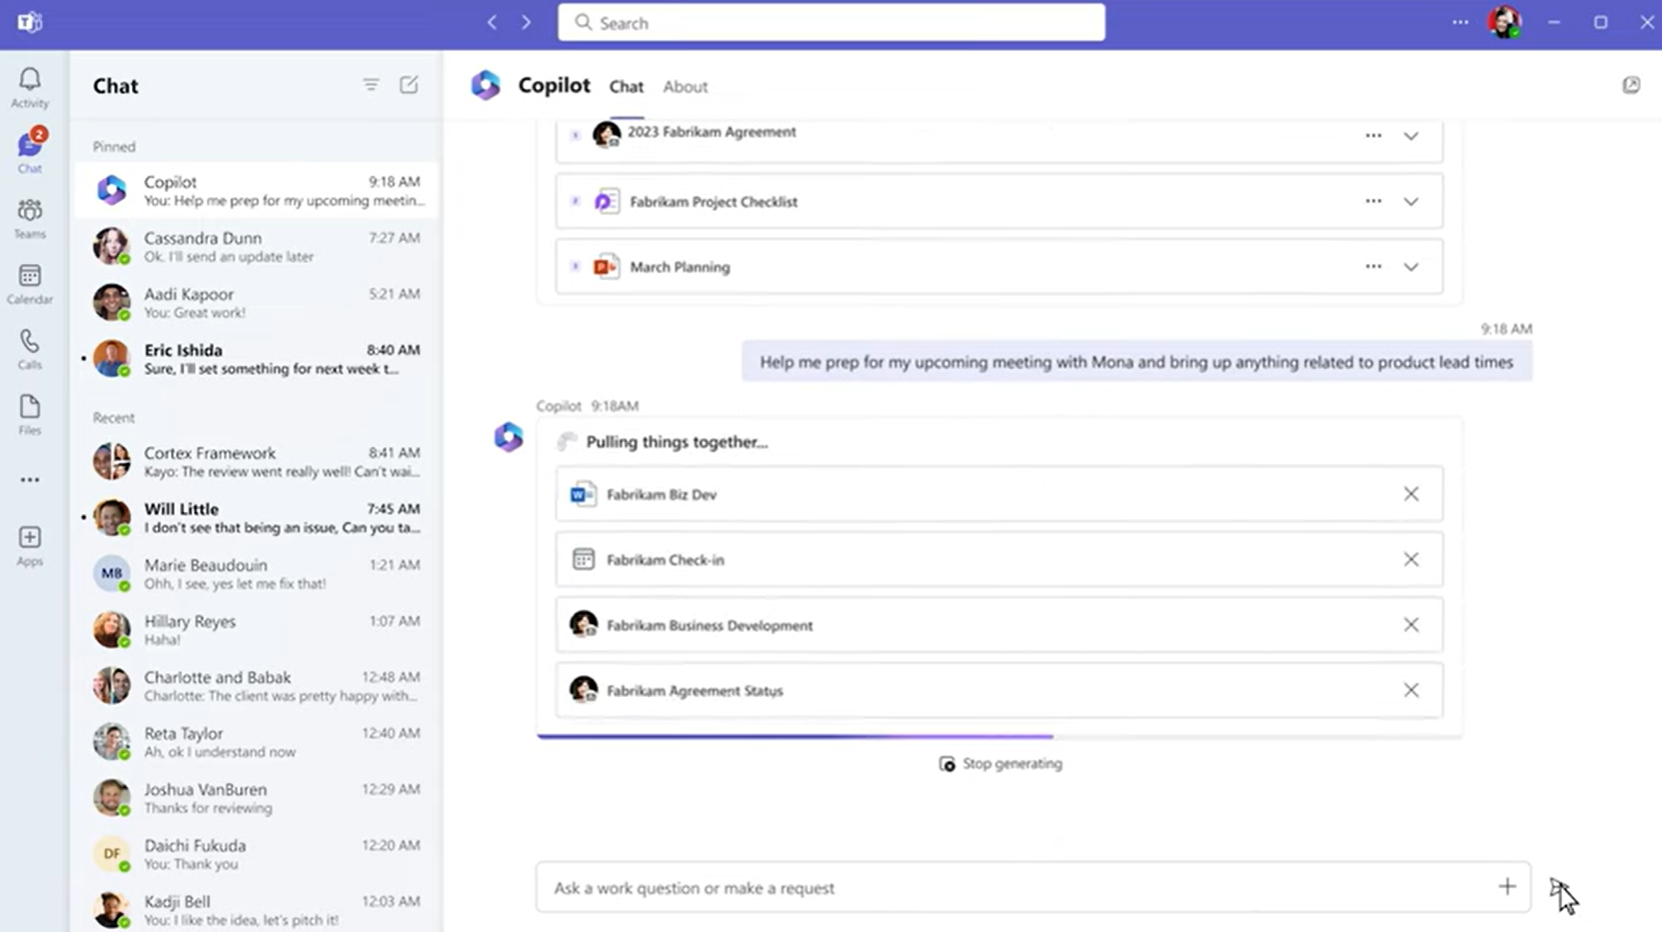Viewport: 1662px width, 932px height.
Task: Start a new chat with compose icon
Action: [409, 85]
